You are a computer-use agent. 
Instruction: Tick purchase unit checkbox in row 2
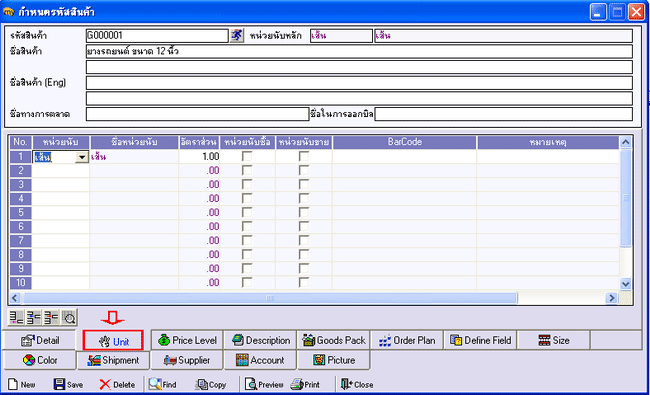247,170
